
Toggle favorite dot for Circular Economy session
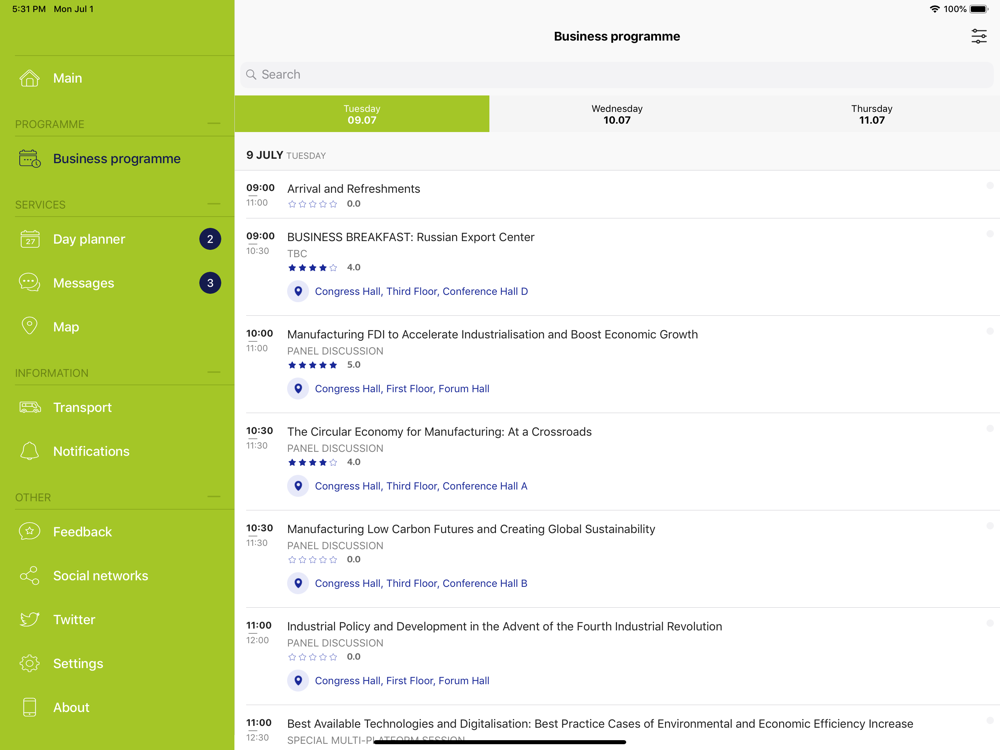coord(989,429)
